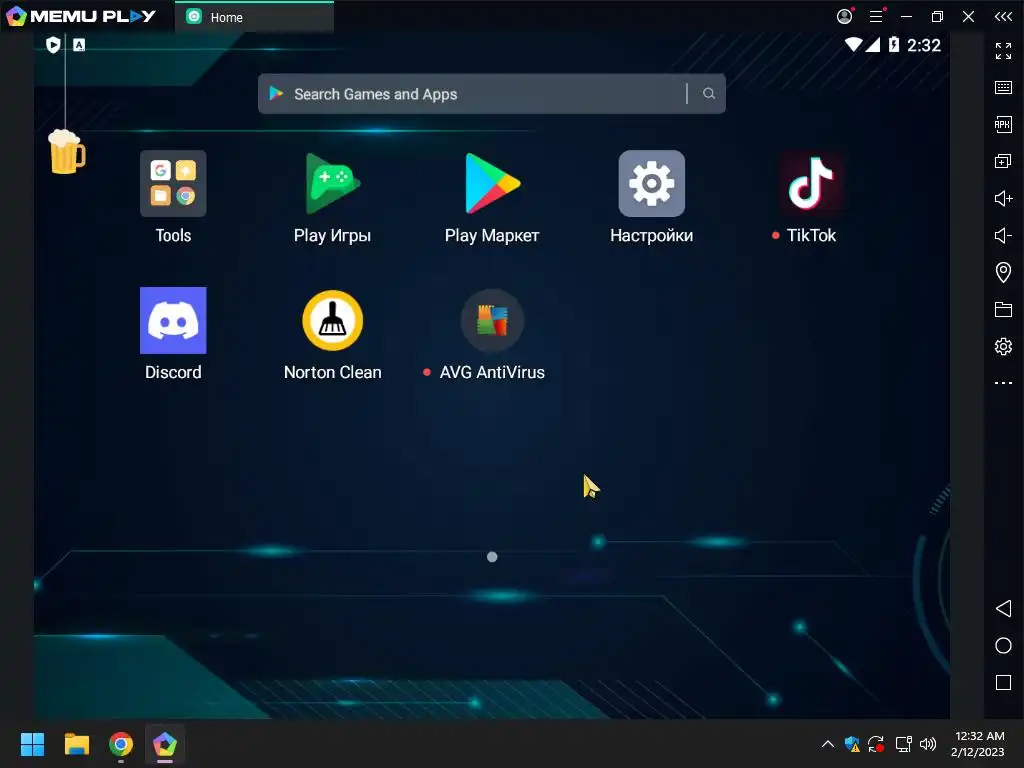Open the emulator settings gear in sidebar
Screen dimensions: 1024x768
1003,346
